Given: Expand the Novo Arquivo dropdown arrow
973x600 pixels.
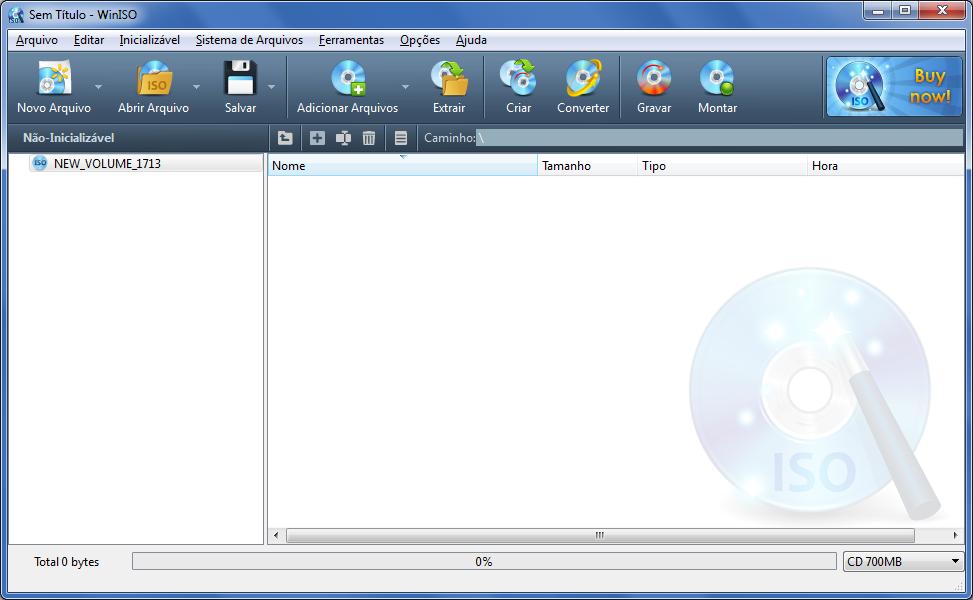Looking at the screenshot, I should [x=98, y=87].
